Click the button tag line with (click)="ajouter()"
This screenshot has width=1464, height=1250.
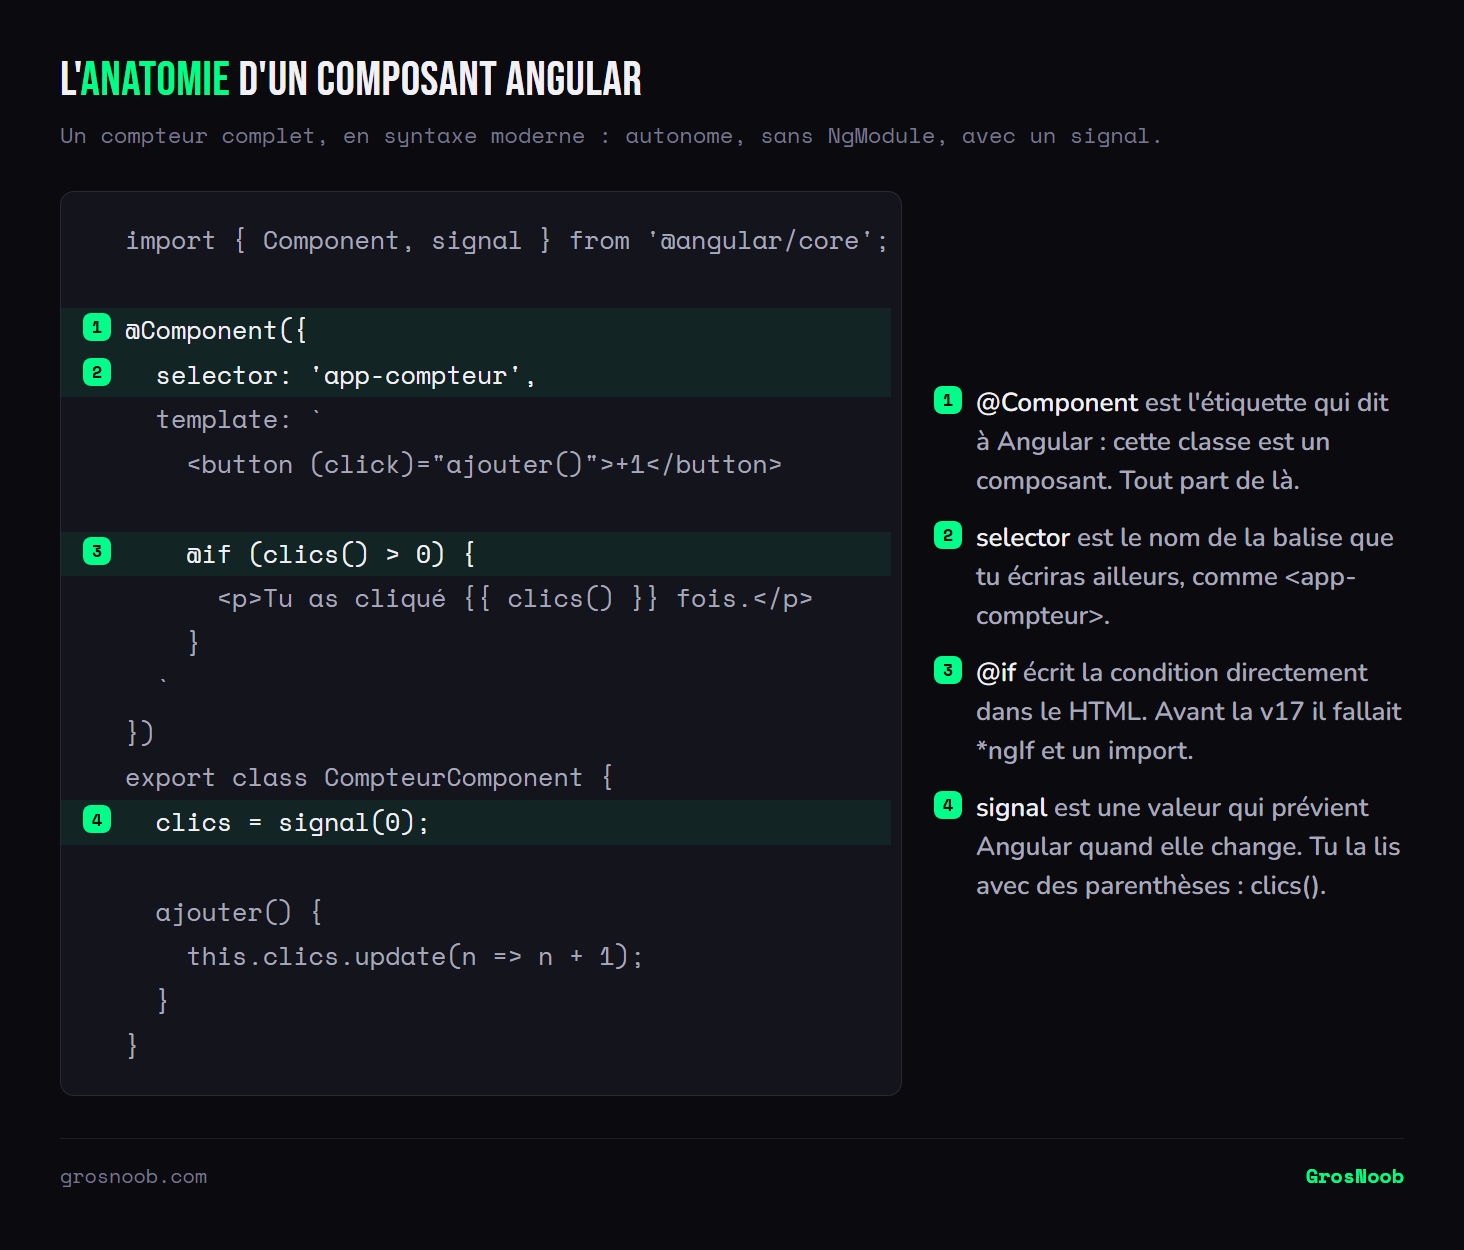pos(484,465)
